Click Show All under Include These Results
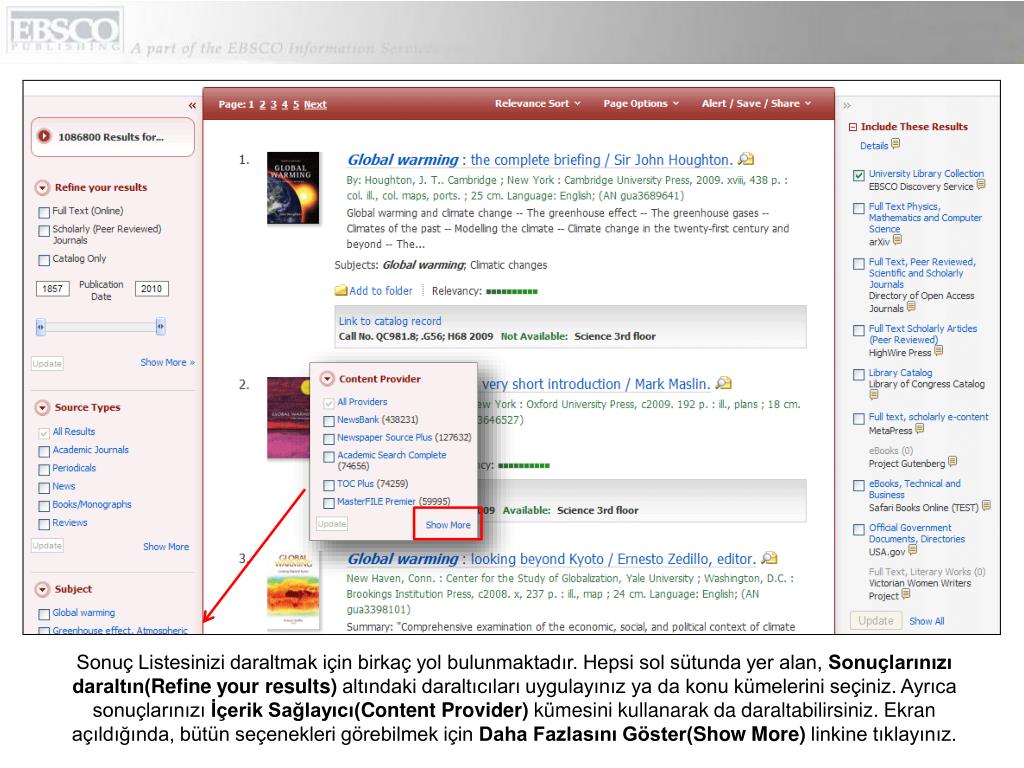Screen dimensions: 1024x768 [x=927, y=621]
